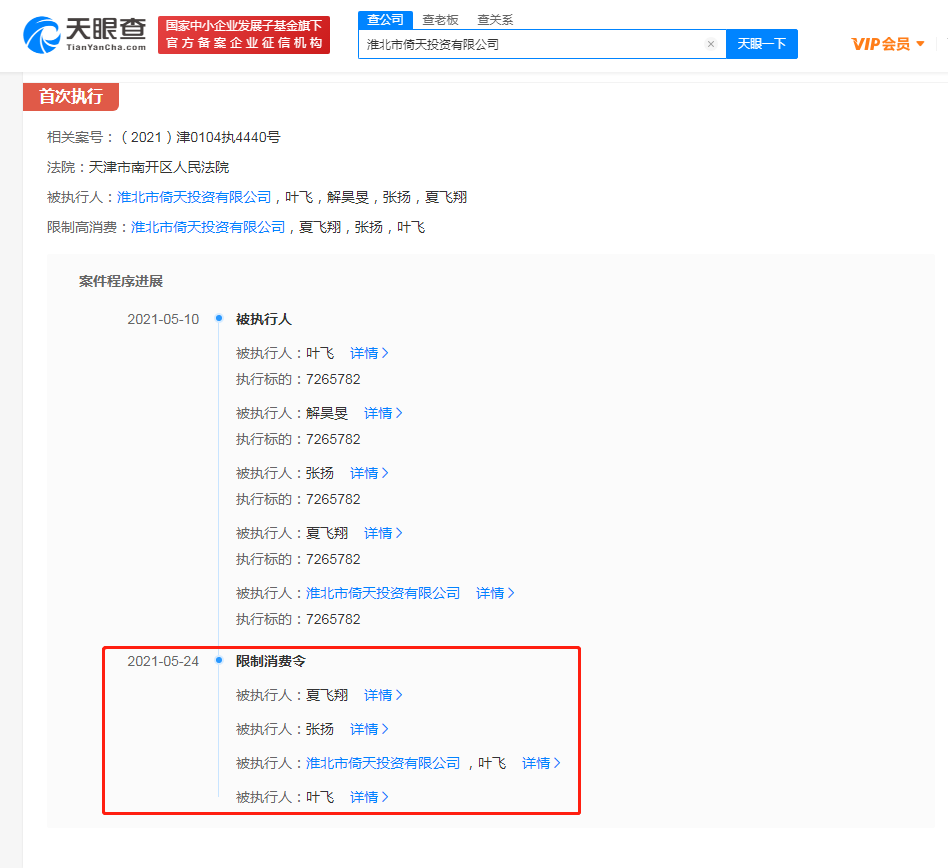The height and width of the screenshot is (868, 948).
Task: Expand 详情 for 解昊旻 entry
Action: click(x=382, y=413)
